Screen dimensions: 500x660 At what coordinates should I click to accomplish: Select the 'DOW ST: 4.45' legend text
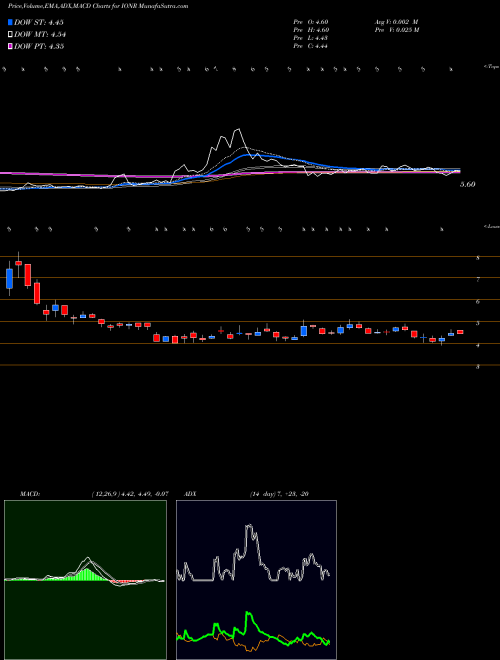[39, 23]
